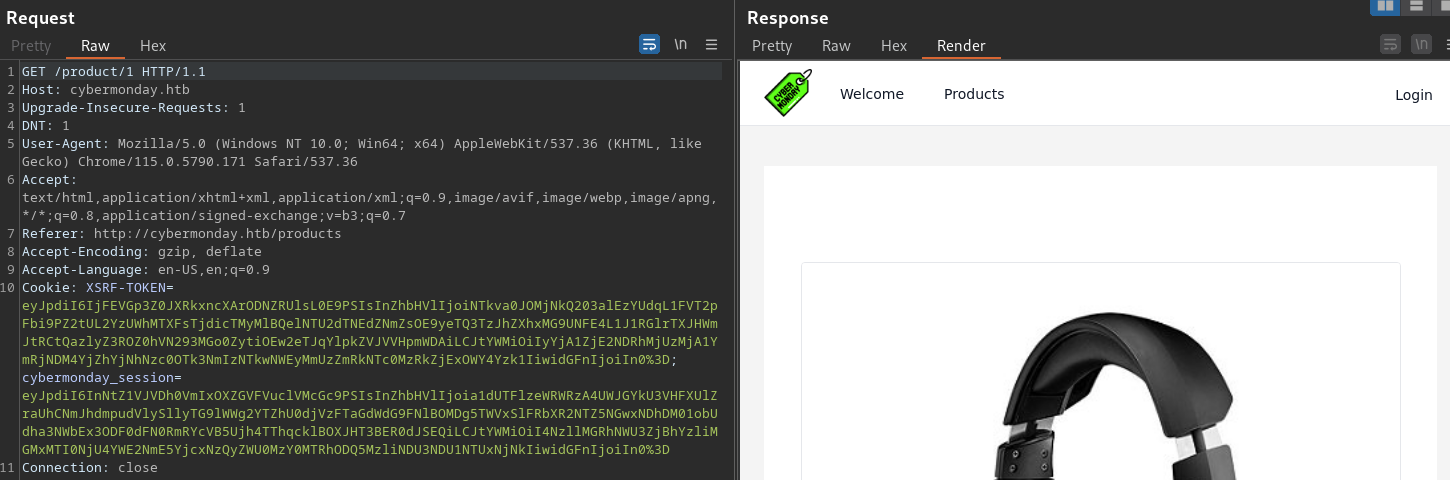Screen dimensions: 1450x480
Task: Click the 'Response' panel heading
Action: coord(788,18)
